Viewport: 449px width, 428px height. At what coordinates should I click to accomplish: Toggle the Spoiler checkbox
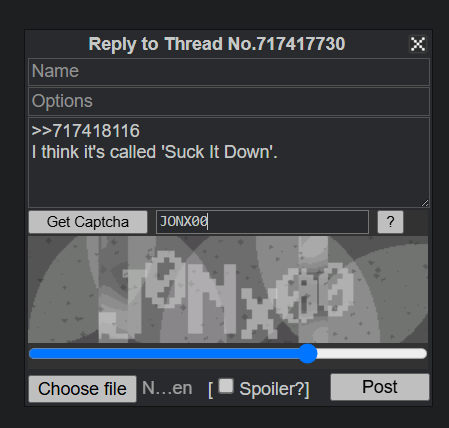(x=226, y=386)
